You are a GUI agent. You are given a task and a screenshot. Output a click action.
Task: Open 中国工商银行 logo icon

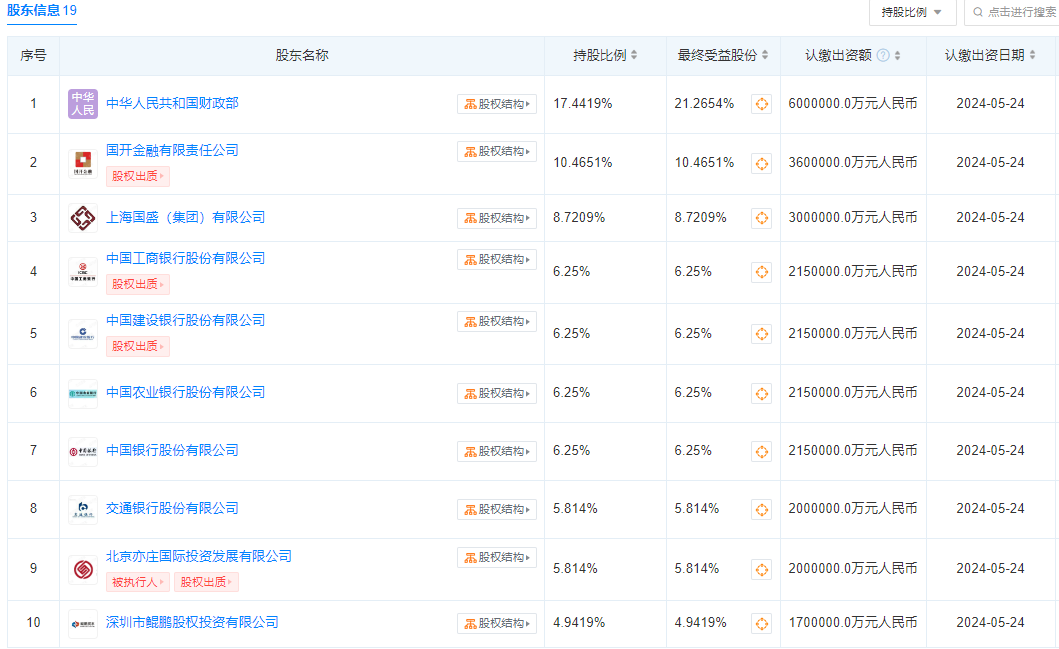coord(83,271)
